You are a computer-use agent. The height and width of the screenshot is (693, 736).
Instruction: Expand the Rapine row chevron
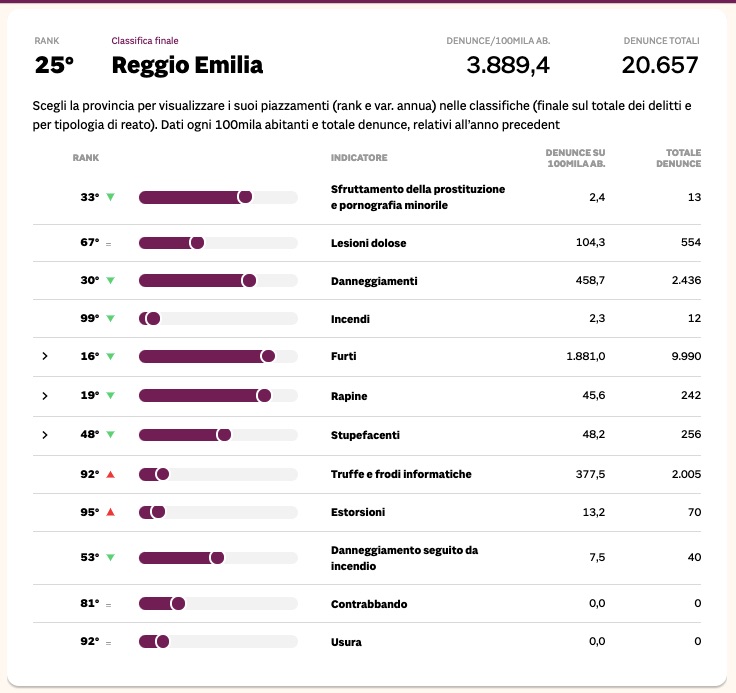point(45,396)
